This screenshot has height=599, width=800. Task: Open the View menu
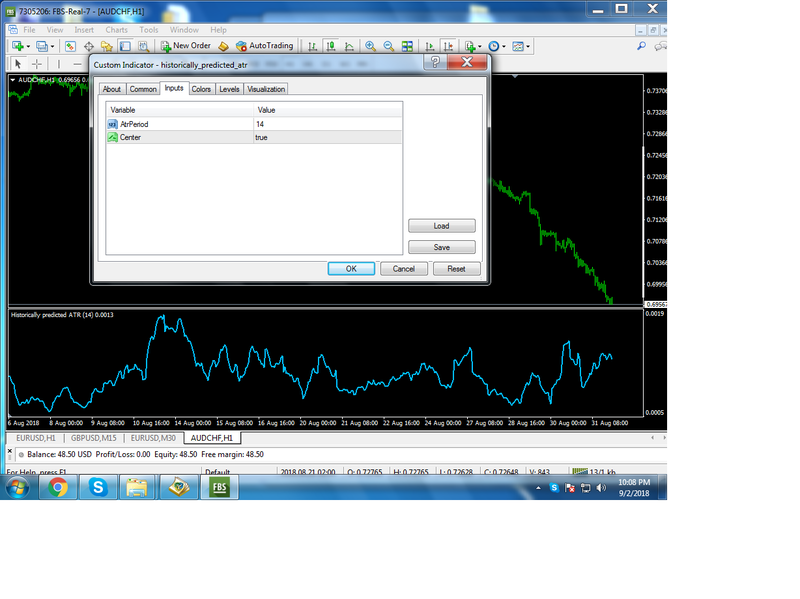[55, 30]
